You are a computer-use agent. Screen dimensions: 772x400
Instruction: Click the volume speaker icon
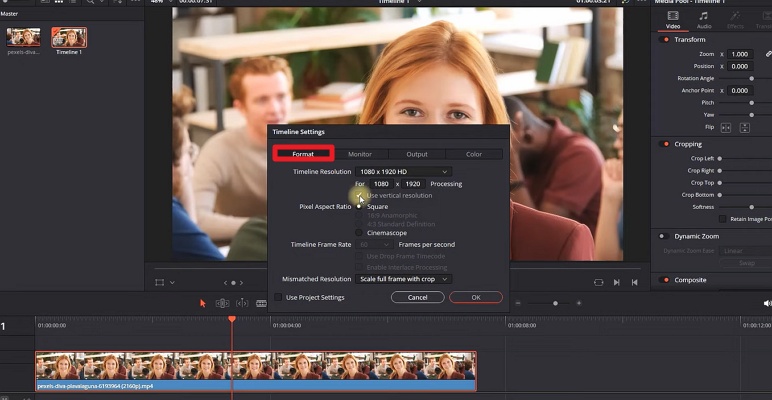coord(767,303)
